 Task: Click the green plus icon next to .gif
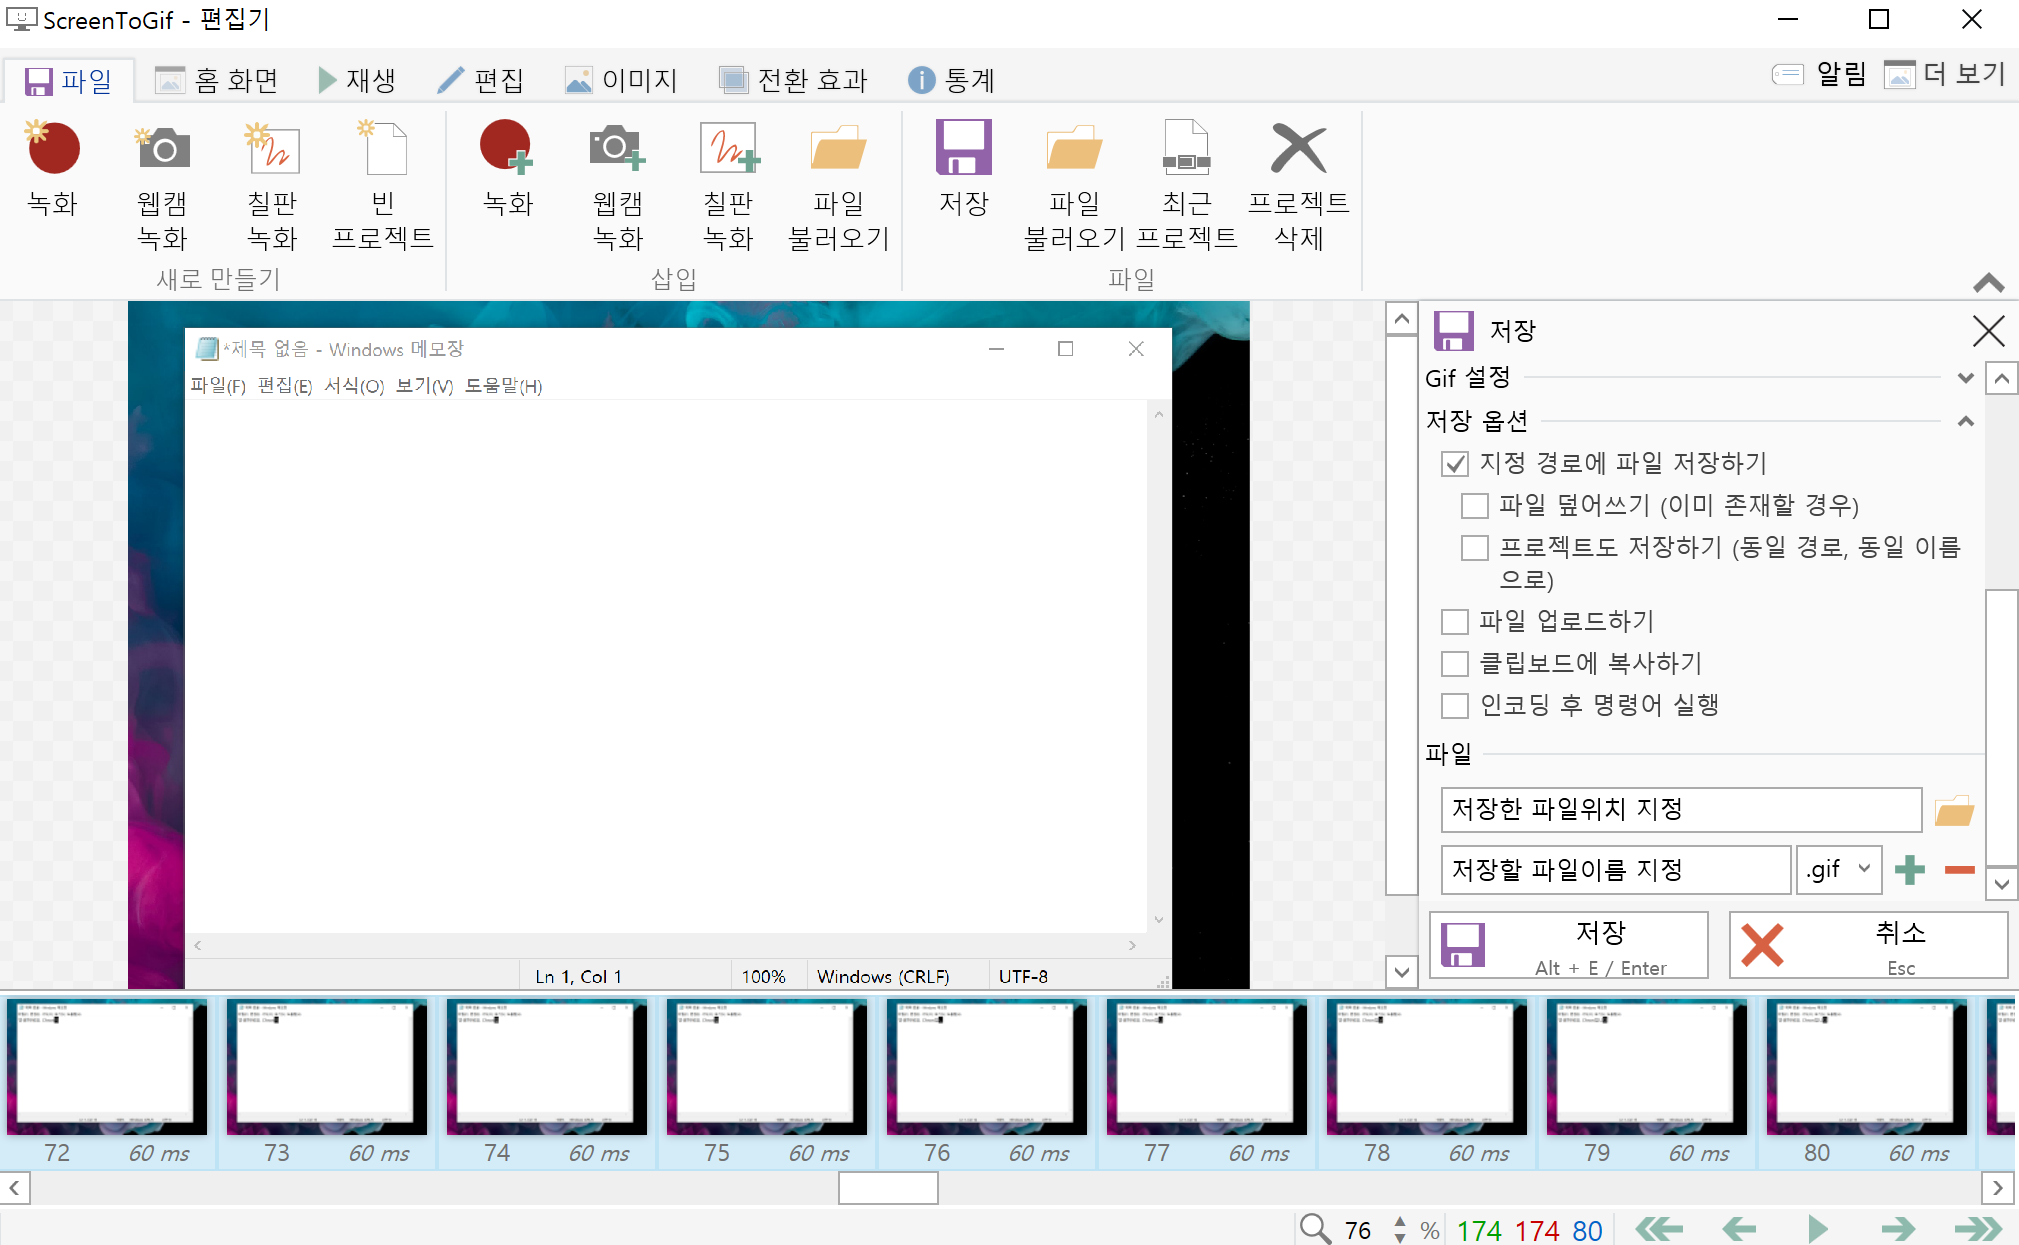[1909, 870]
